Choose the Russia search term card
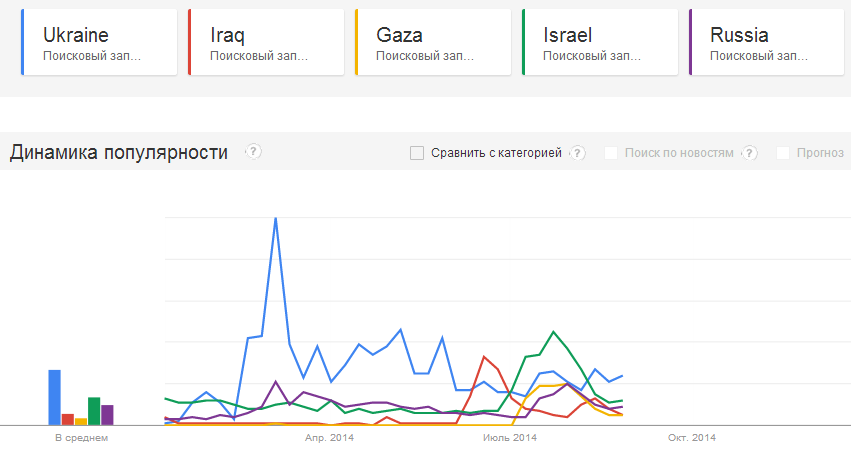This screenshot has height=449, width=851. [767, 42]
